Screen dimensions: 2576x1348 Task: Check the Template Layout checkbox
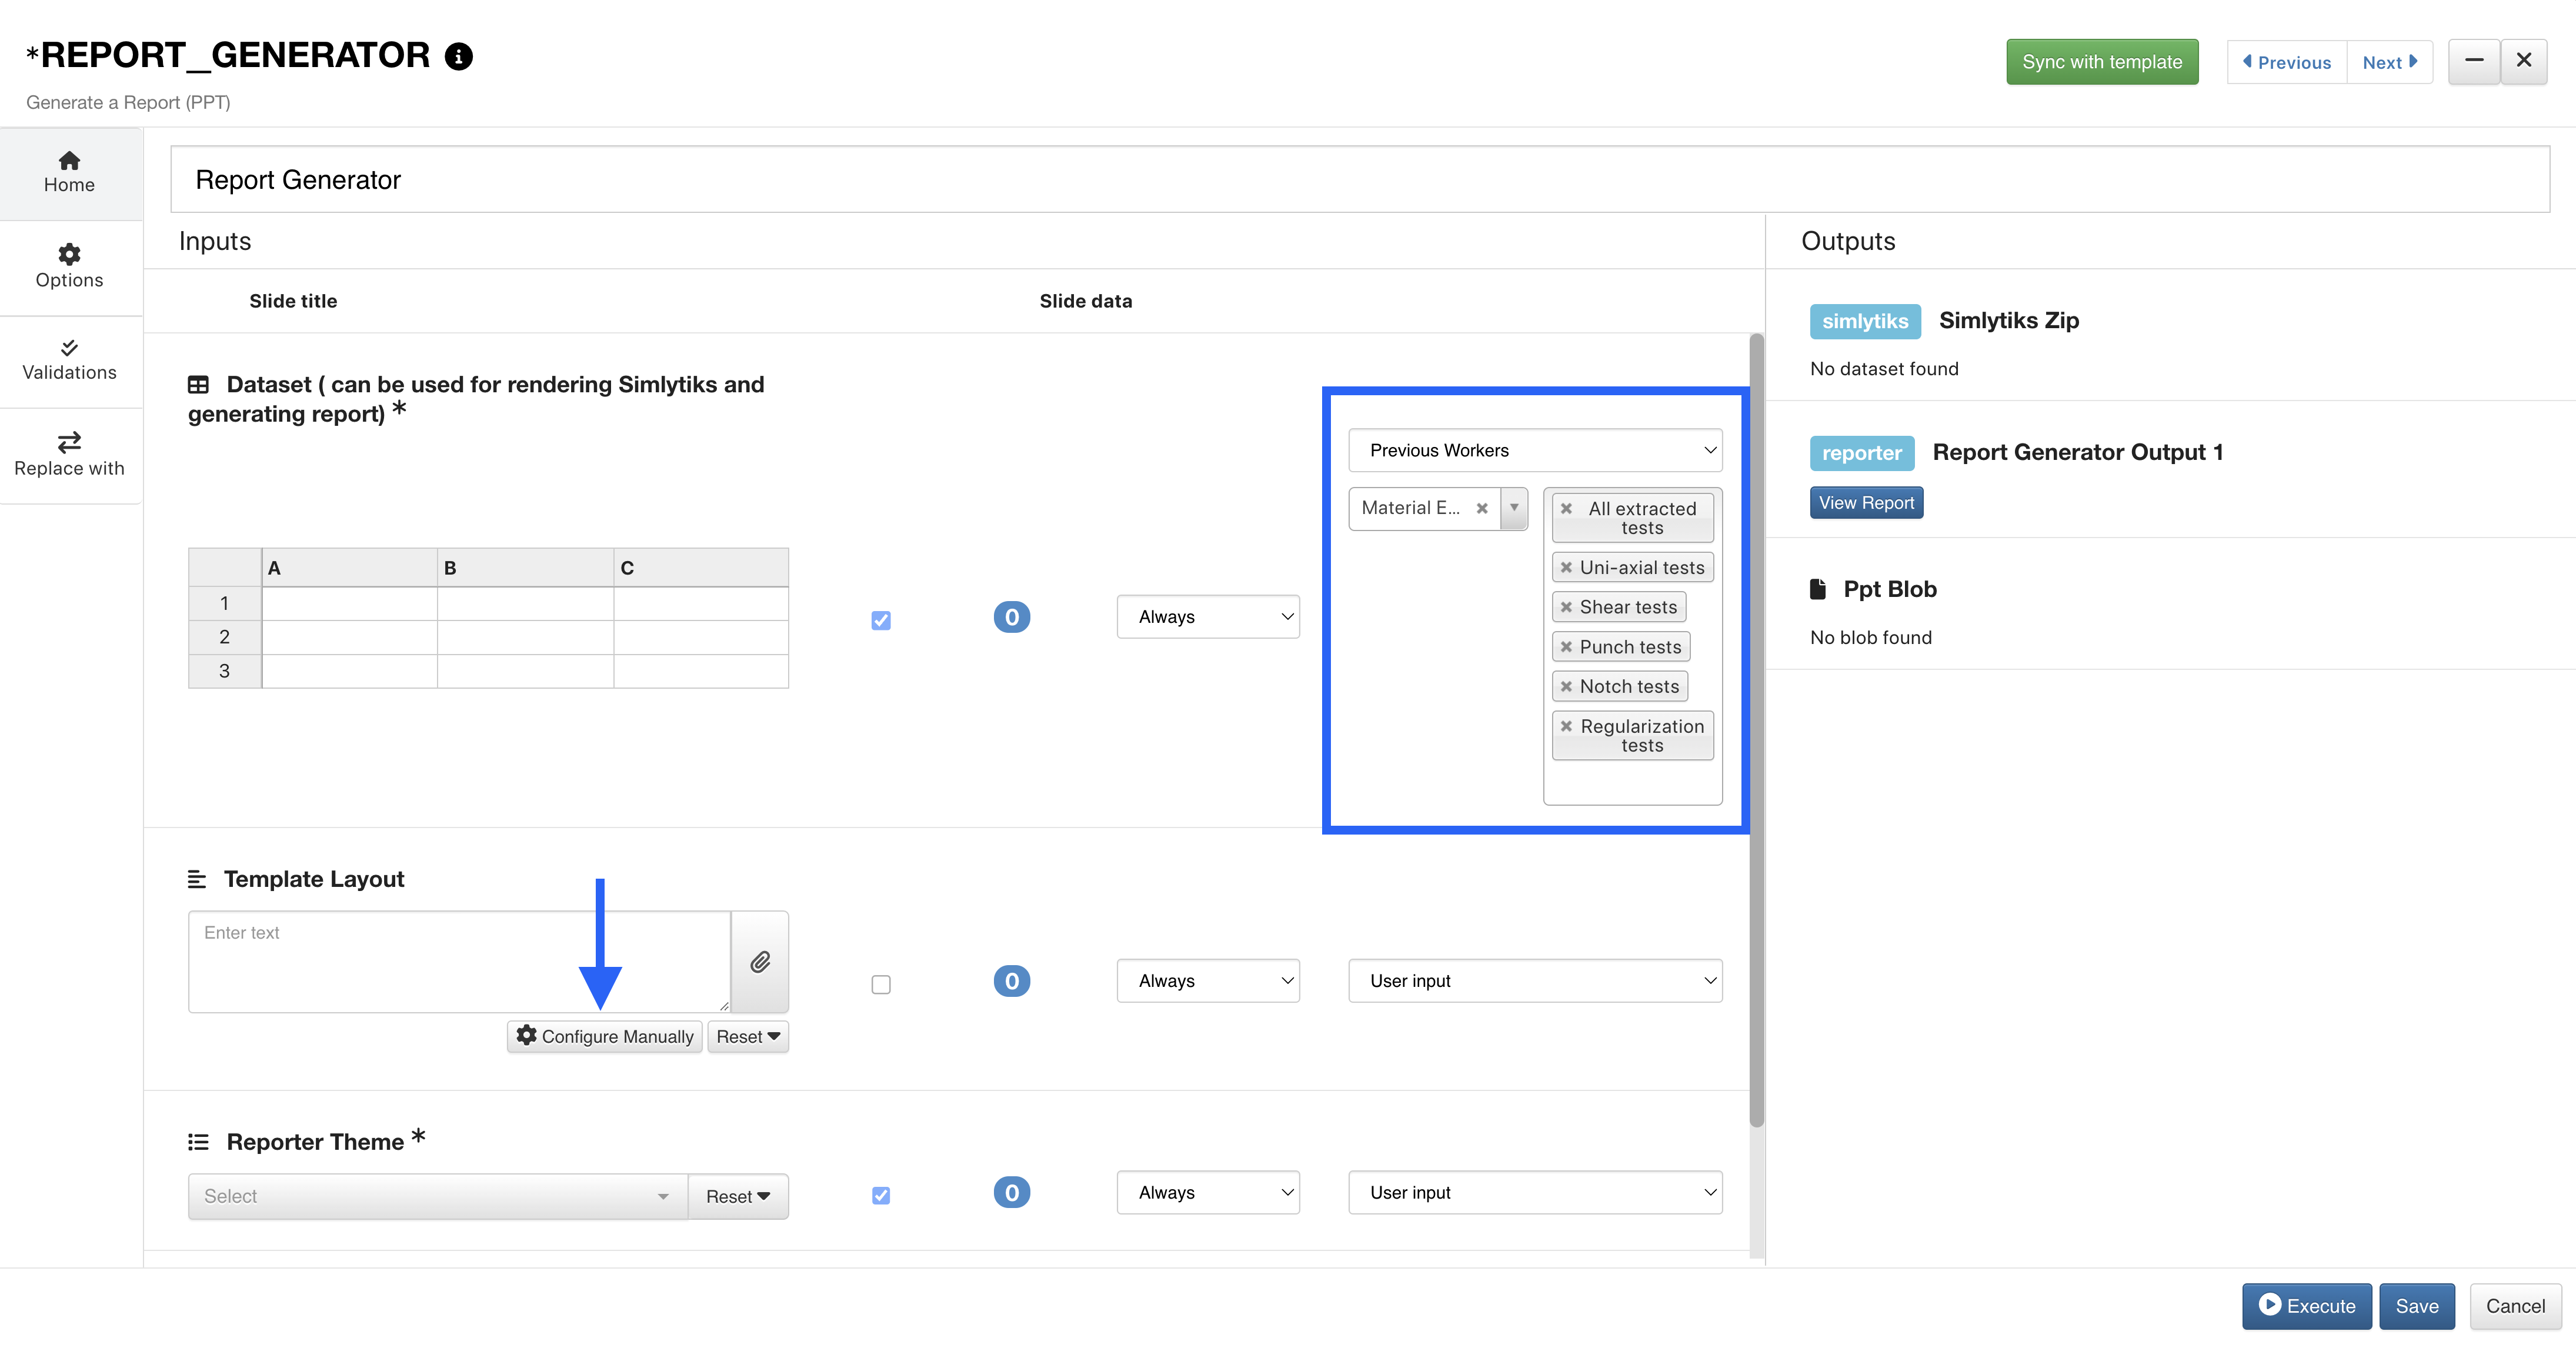881,984
